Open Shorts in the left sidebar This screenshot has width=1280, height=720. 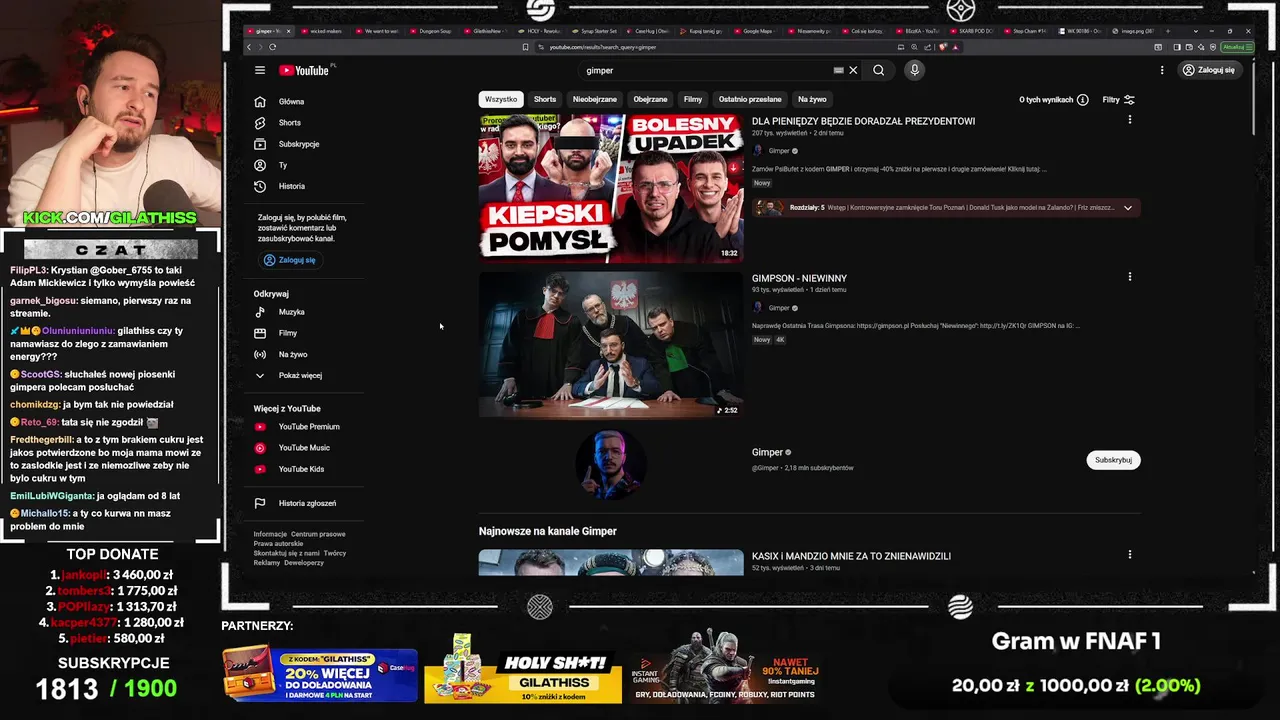(289, 123)
